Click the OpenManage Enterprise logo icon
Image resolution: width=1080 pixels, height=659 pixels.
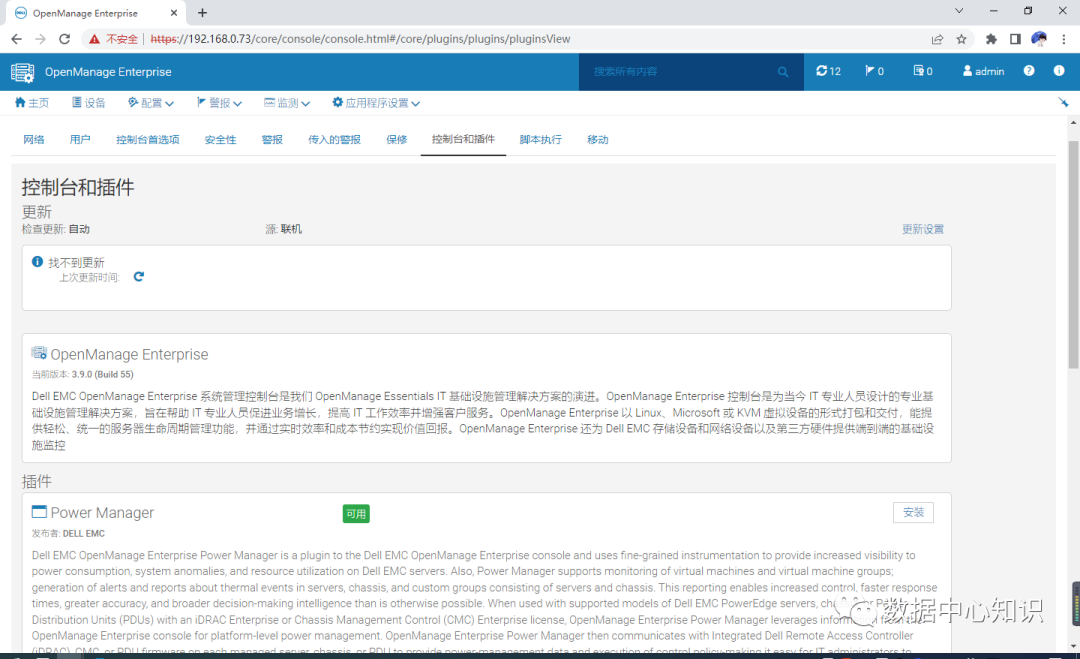click(x=22, y=72)
